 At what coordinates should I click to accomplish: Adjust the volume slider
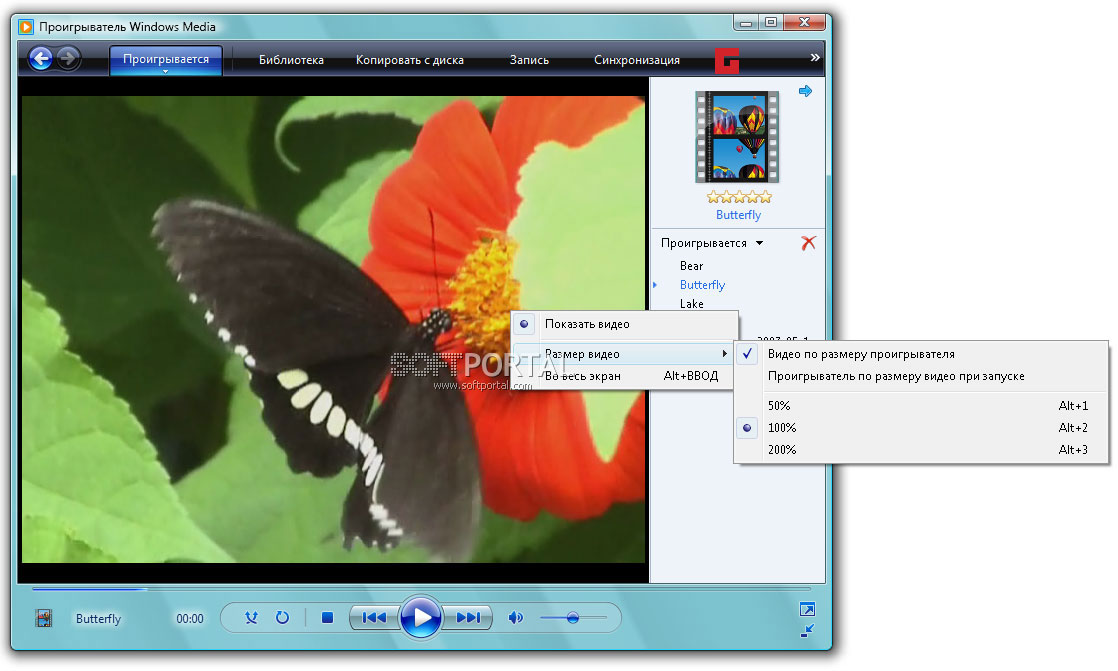coord(573,618)
